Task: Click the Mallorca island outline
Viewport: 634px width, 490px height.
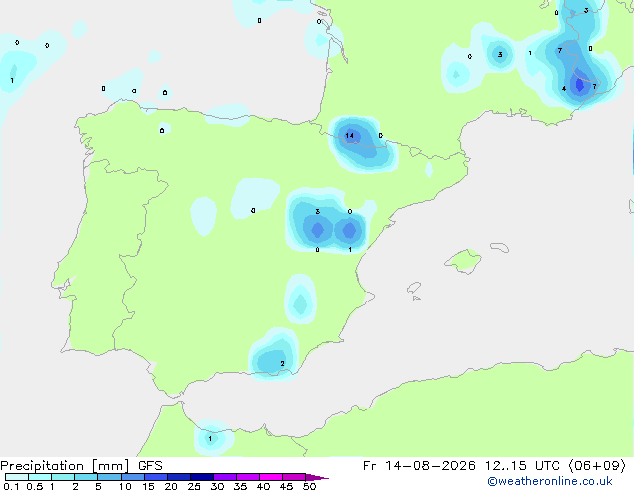Action: point(463,261)
